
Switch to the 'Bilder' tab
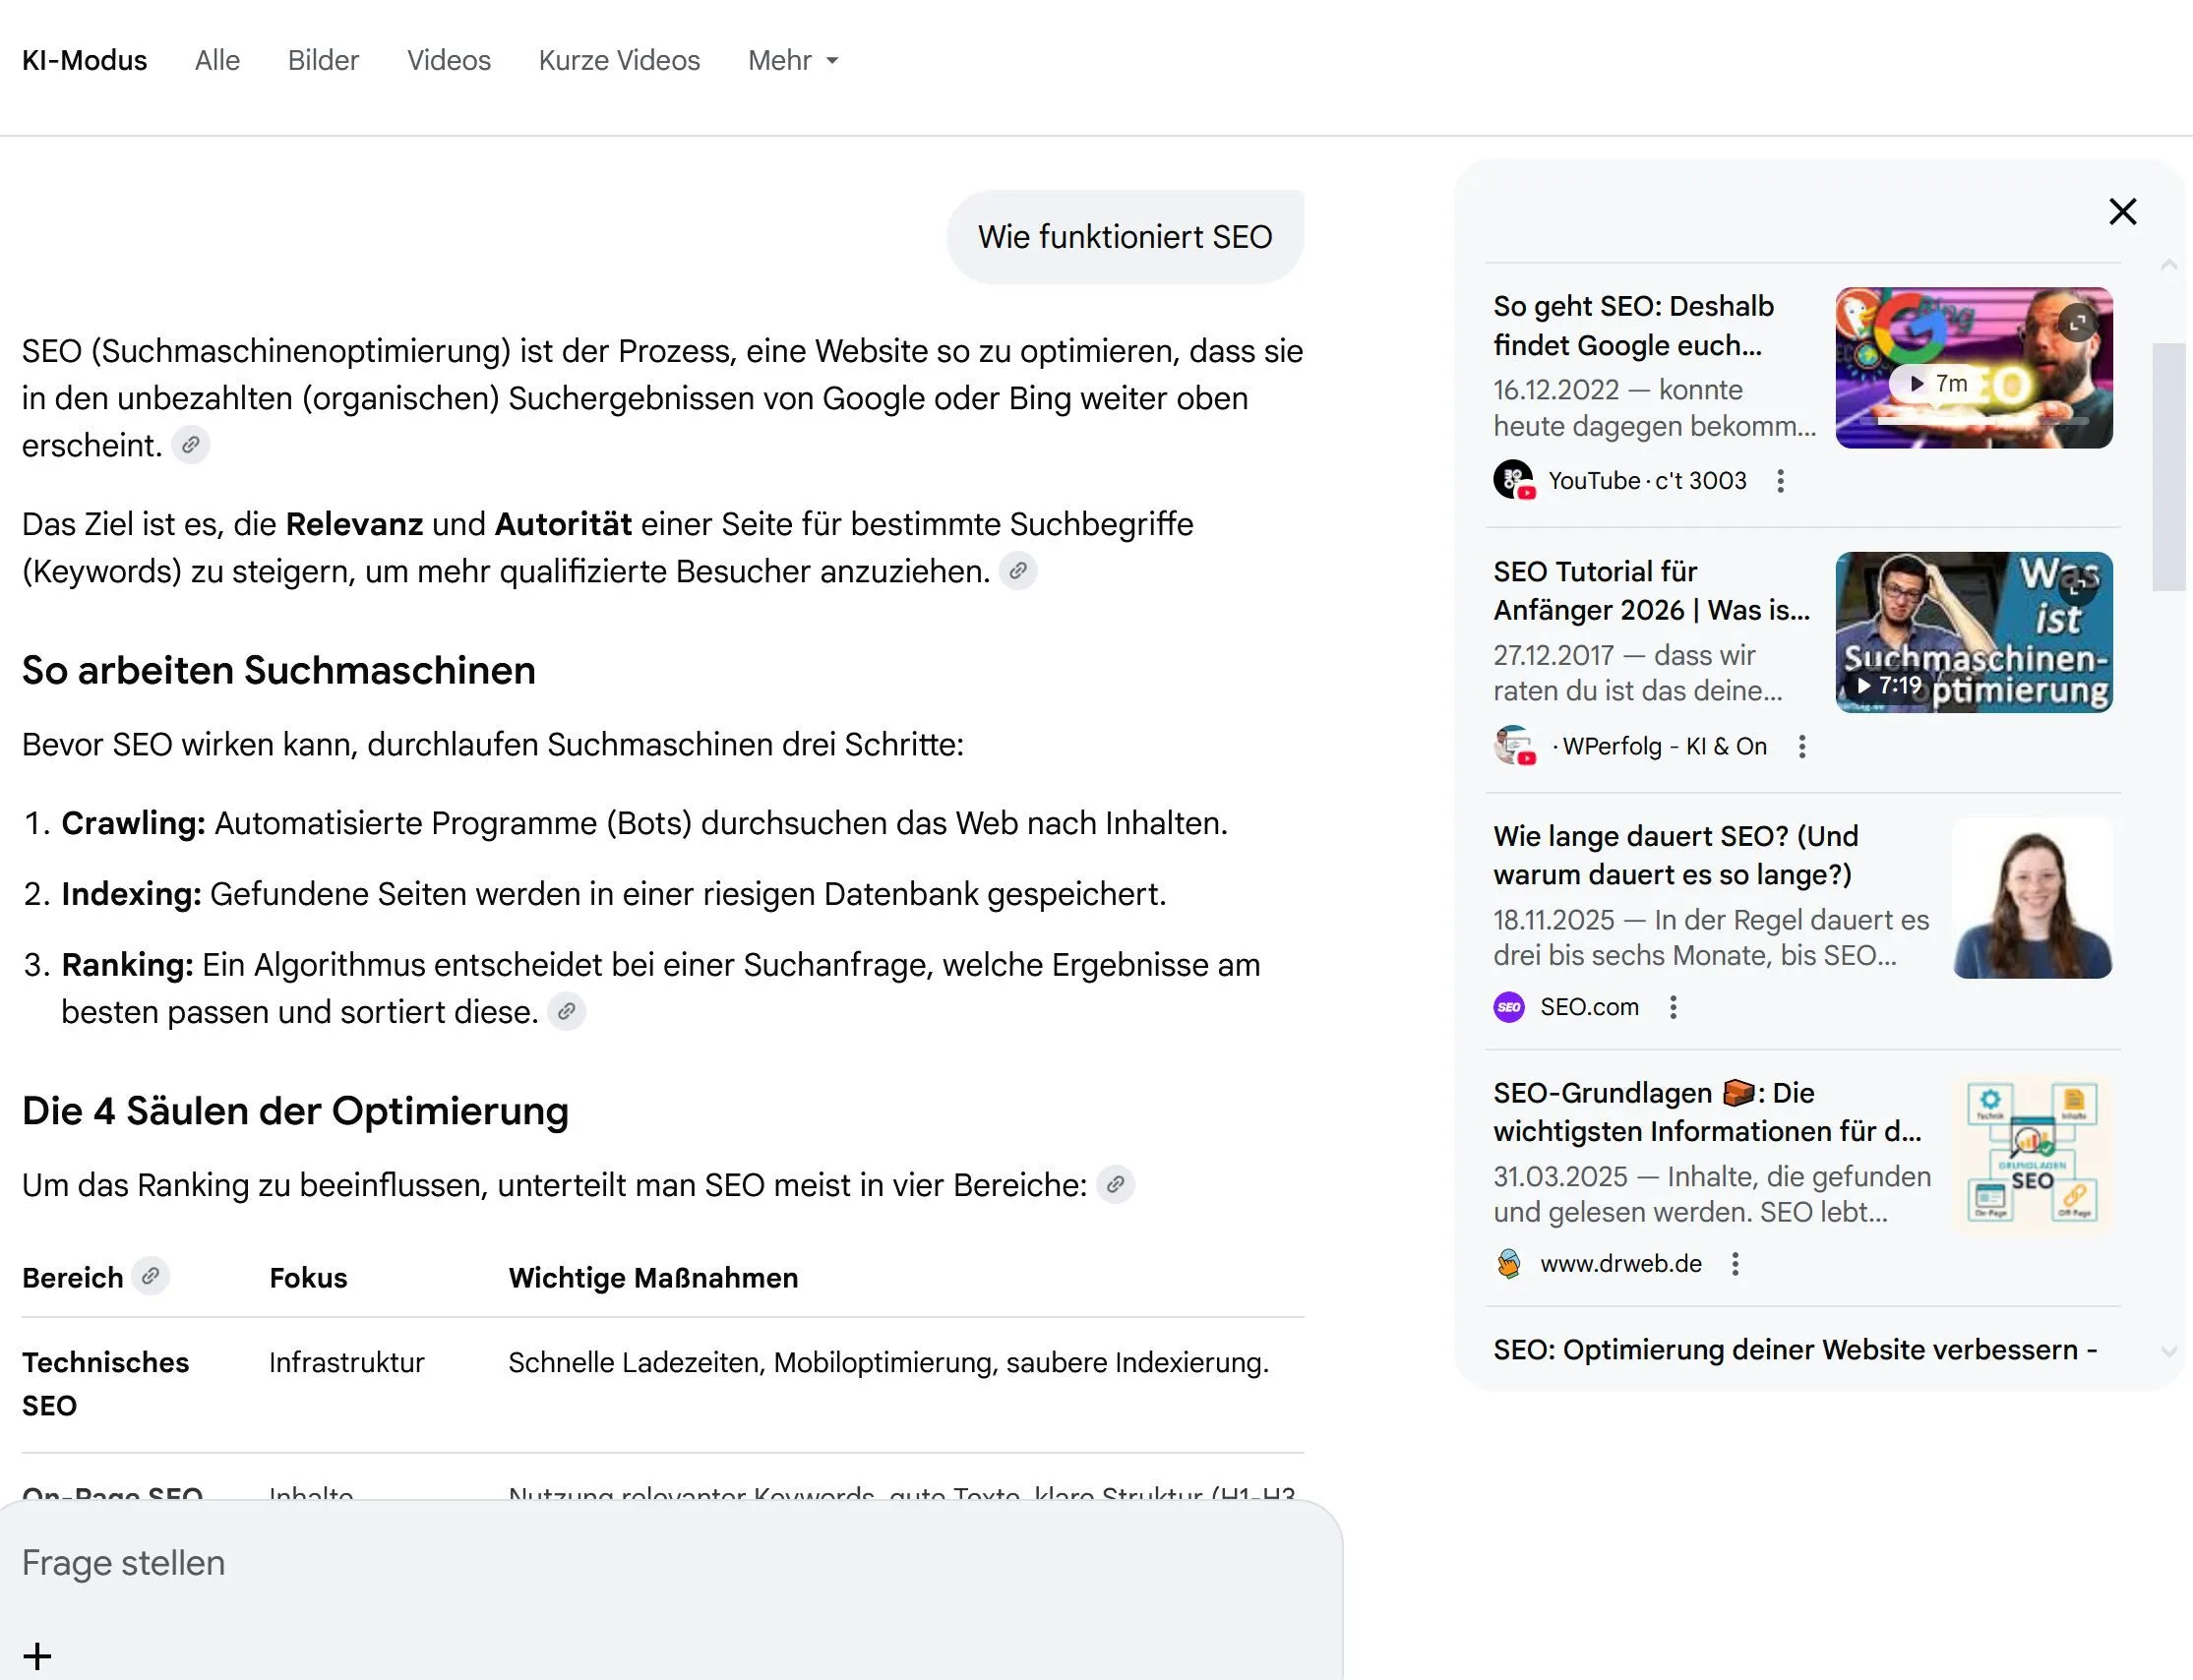tap(323, 61)
